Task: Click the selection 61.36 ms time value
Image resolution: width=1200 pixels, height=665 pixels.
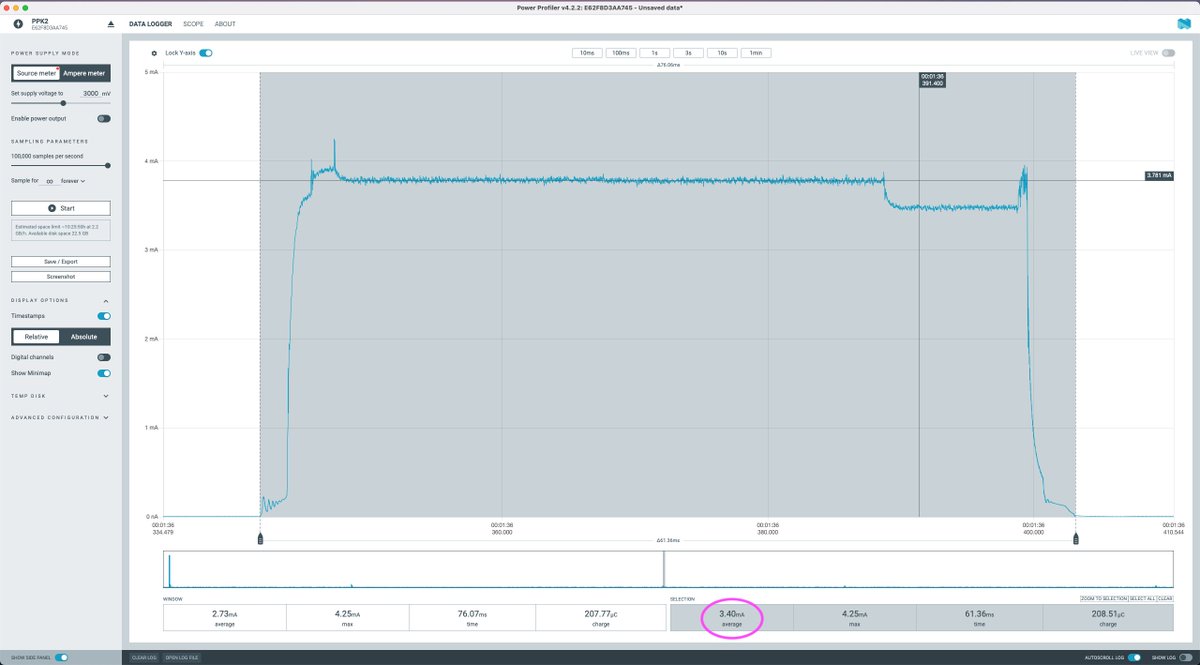Action: [980, 614]
